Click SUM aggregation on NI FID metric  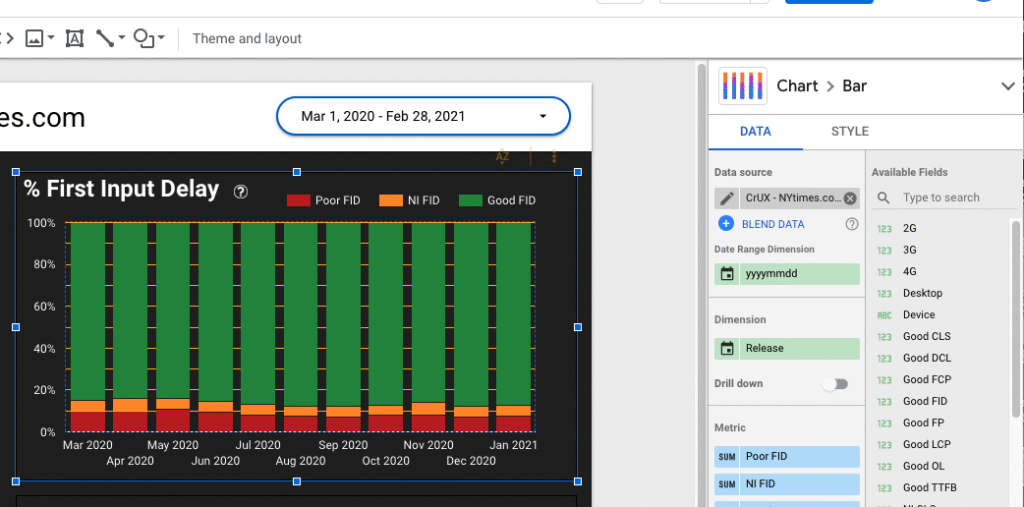click(727, 484)
